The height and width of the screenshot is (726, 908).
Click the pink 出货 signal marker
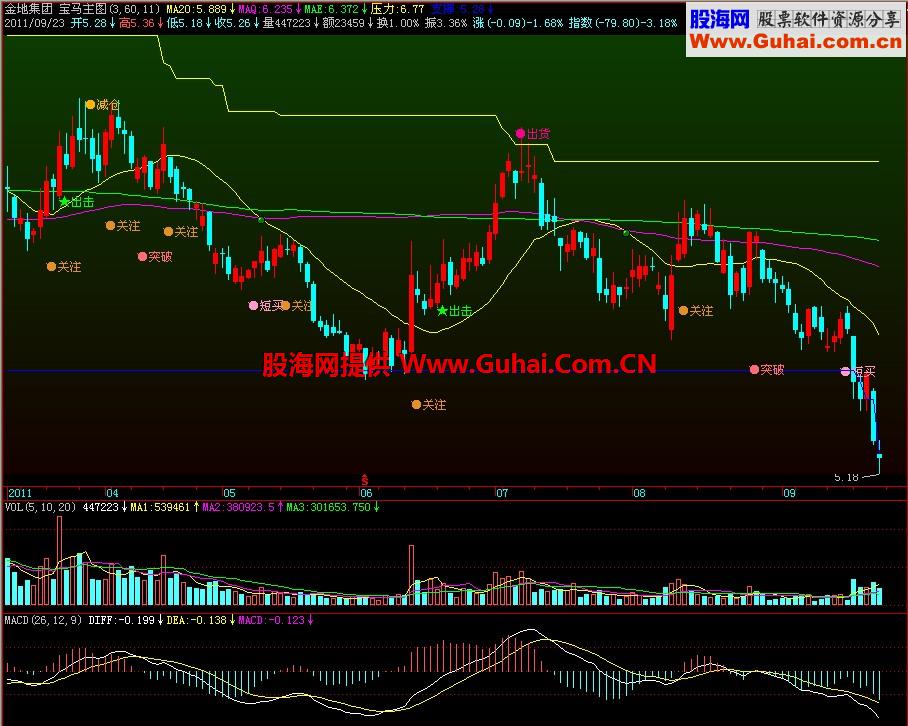[x=533, y=134]
